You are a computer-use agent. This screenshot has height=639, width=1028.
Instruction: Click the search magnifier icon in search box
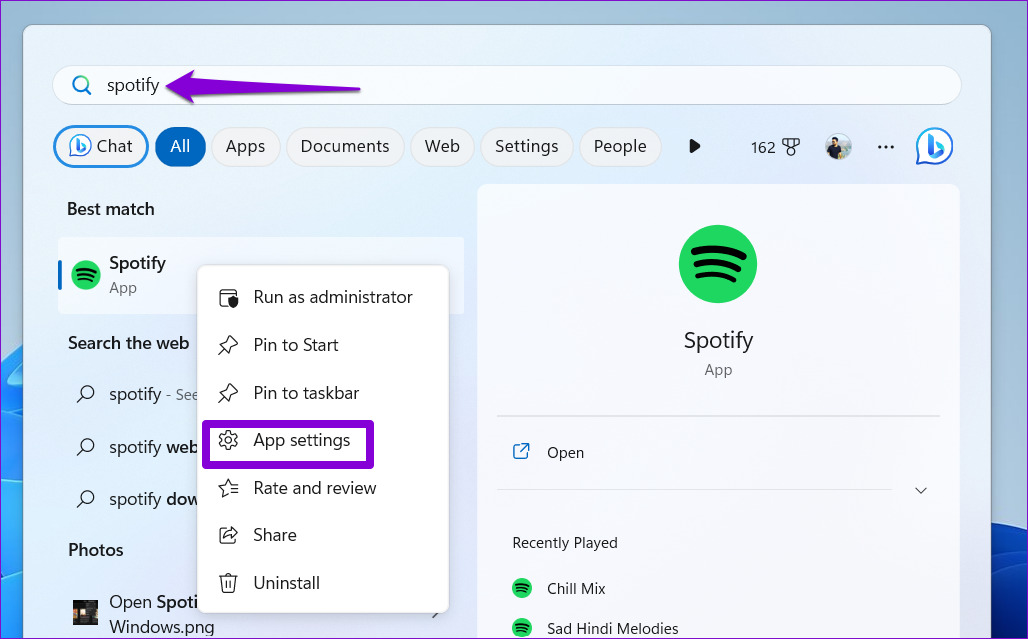pos(81,85)
